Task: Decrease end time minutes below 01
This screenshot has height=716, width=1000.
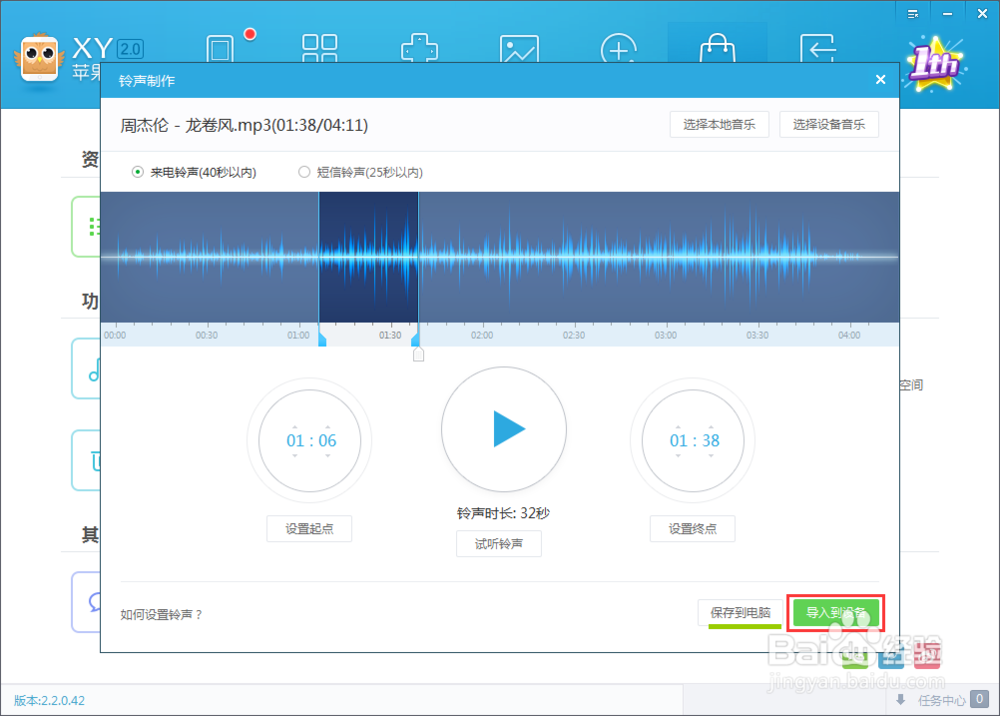Action: click(x=678, y=456)
